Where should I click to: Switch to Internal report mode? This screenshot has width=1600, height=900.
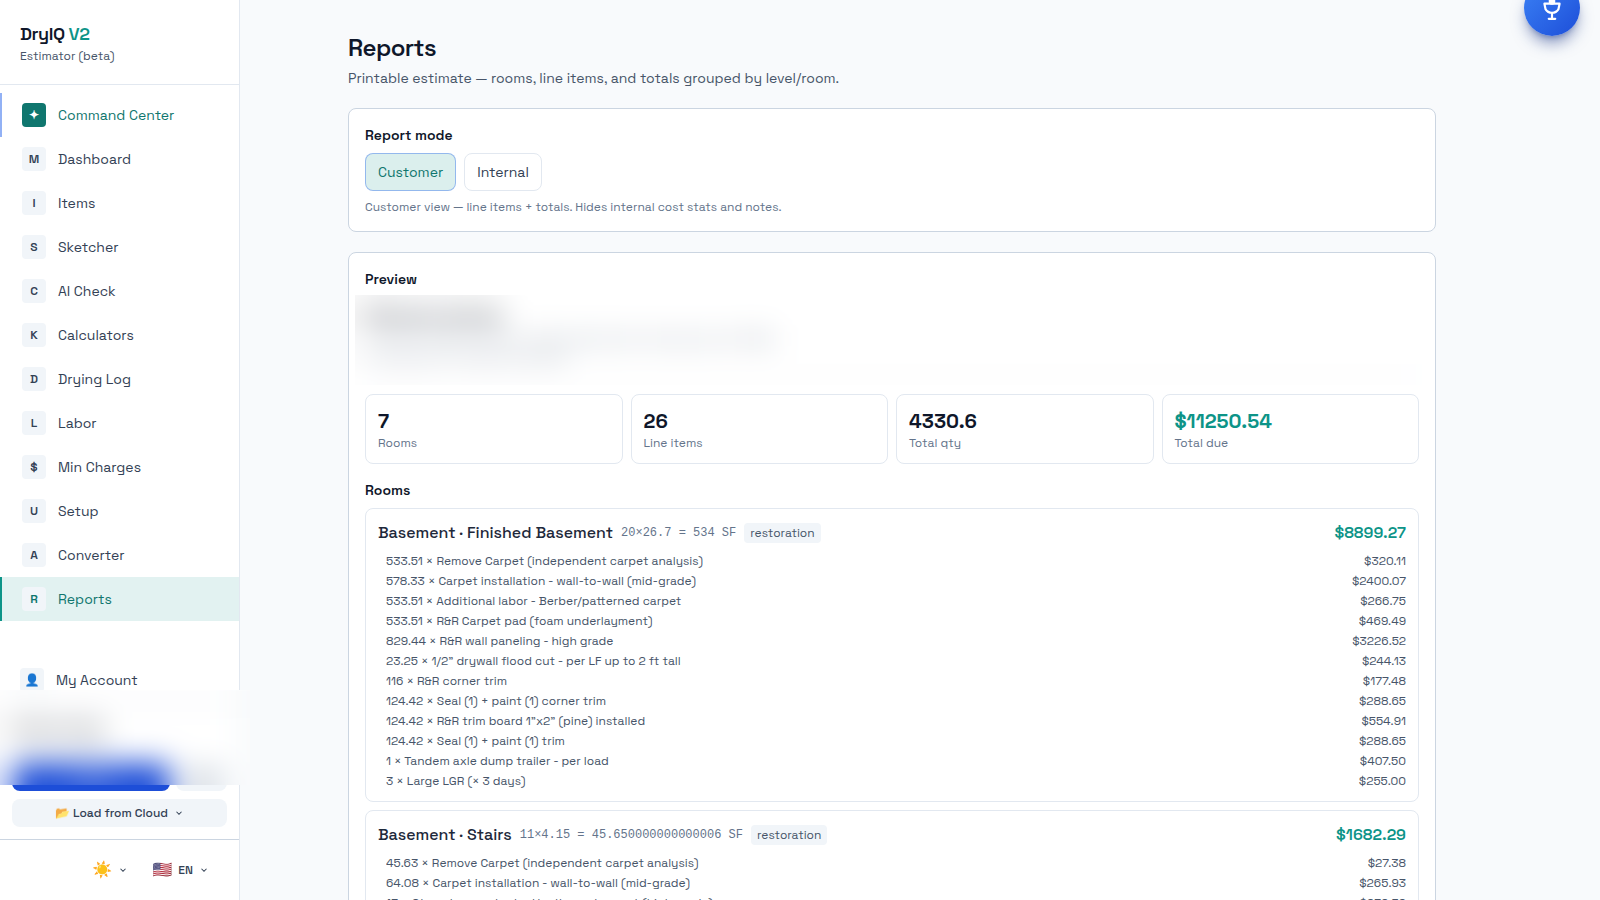point(503,172)
